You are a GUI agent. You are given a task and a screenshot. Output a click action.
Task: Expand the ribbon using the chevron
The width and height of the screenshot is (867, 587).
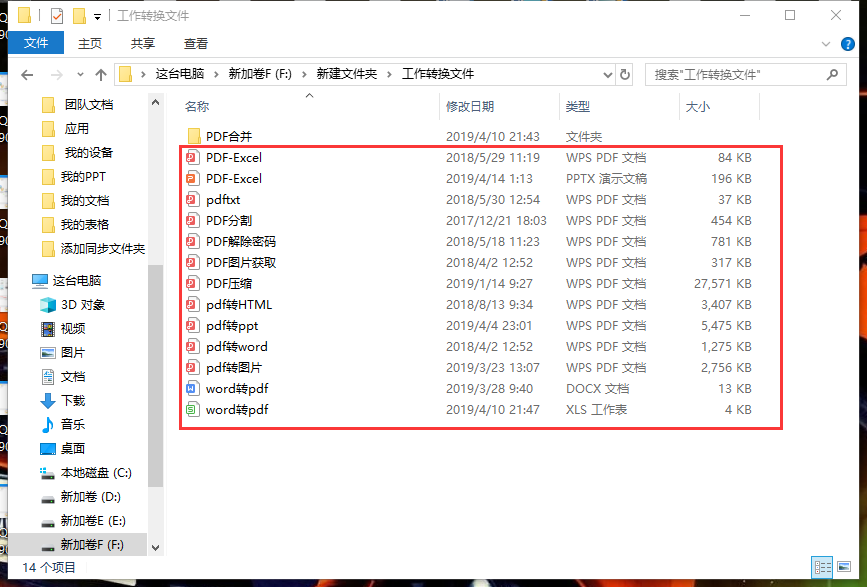(x=824, y=44)
